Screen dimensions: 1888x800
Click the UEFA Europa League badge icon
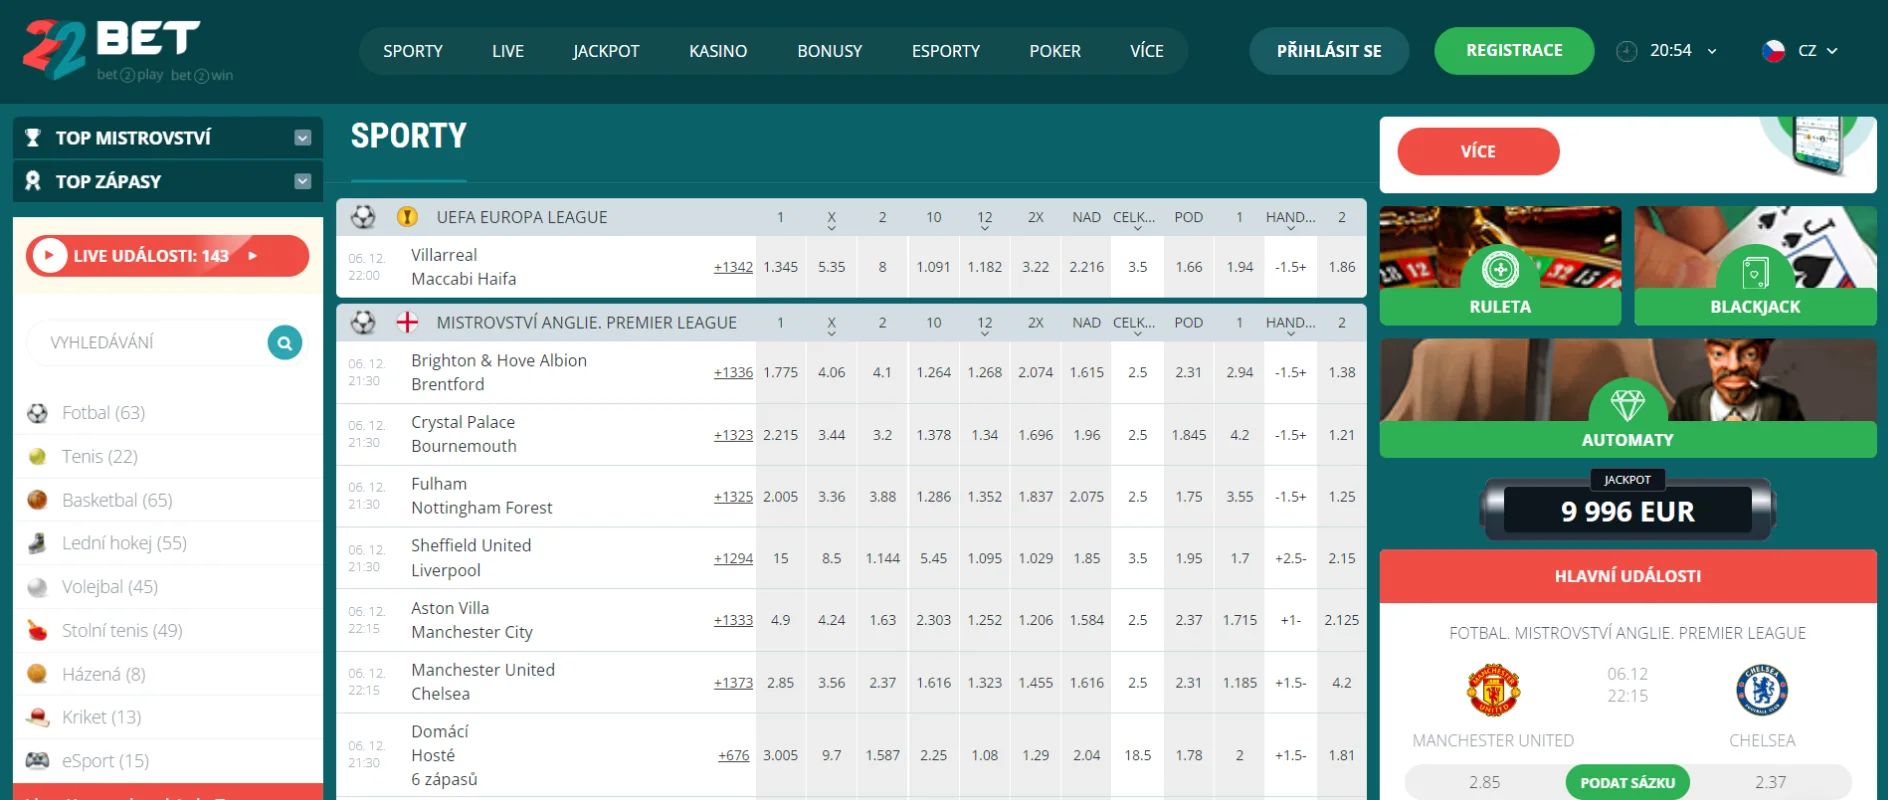[407, 217]
